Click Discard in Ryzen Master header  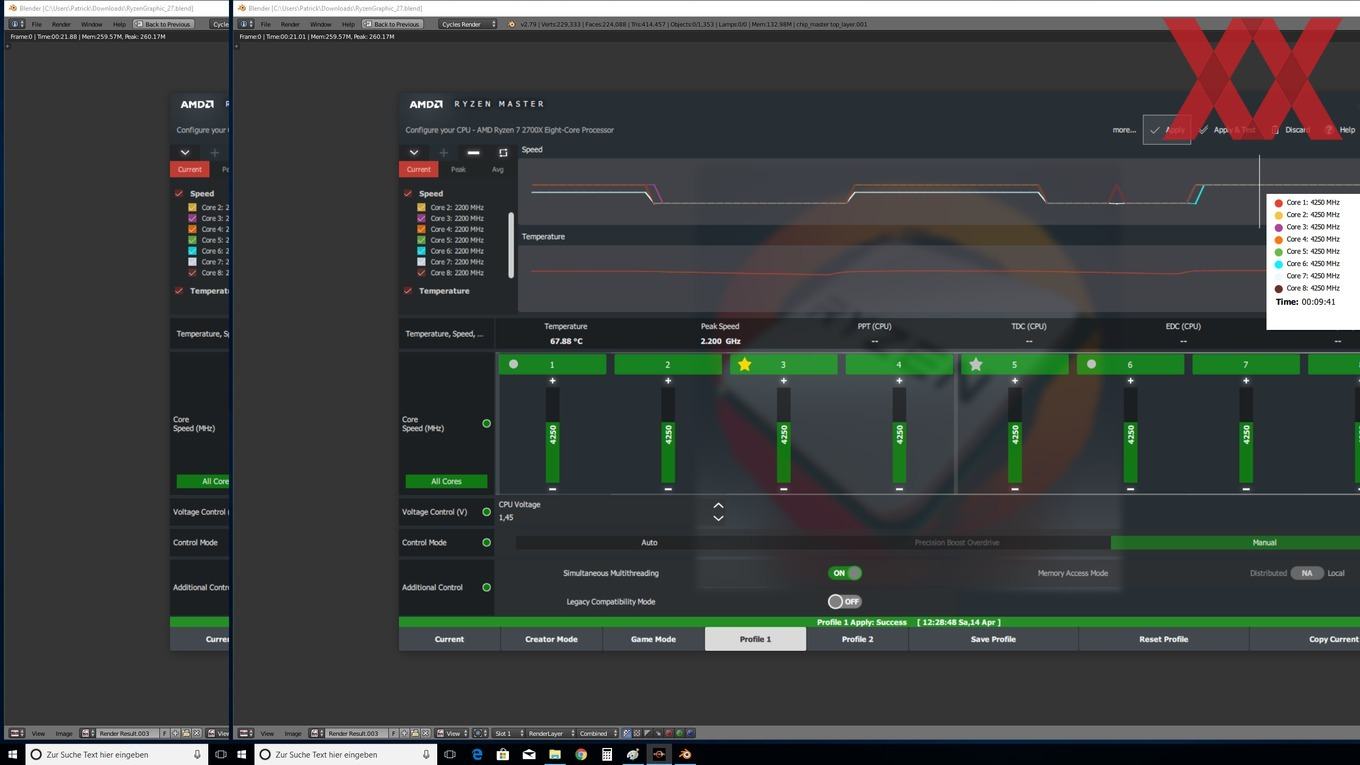coord(1290,130)
